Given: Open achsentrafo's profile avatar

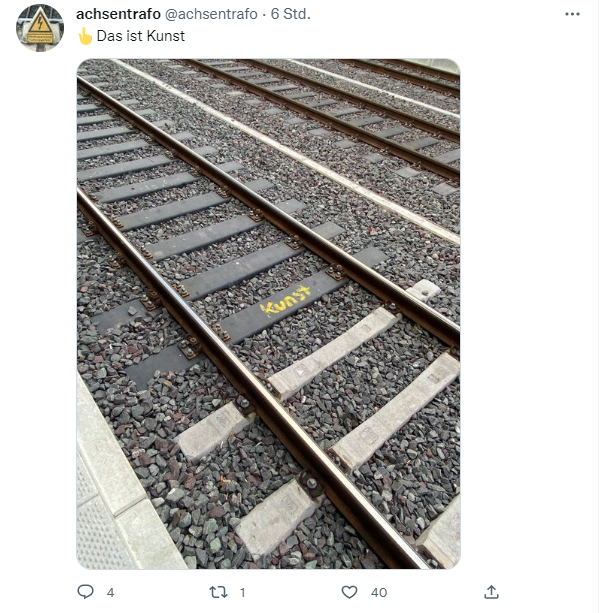Looking at the screenshot, I should click(40, 28).
